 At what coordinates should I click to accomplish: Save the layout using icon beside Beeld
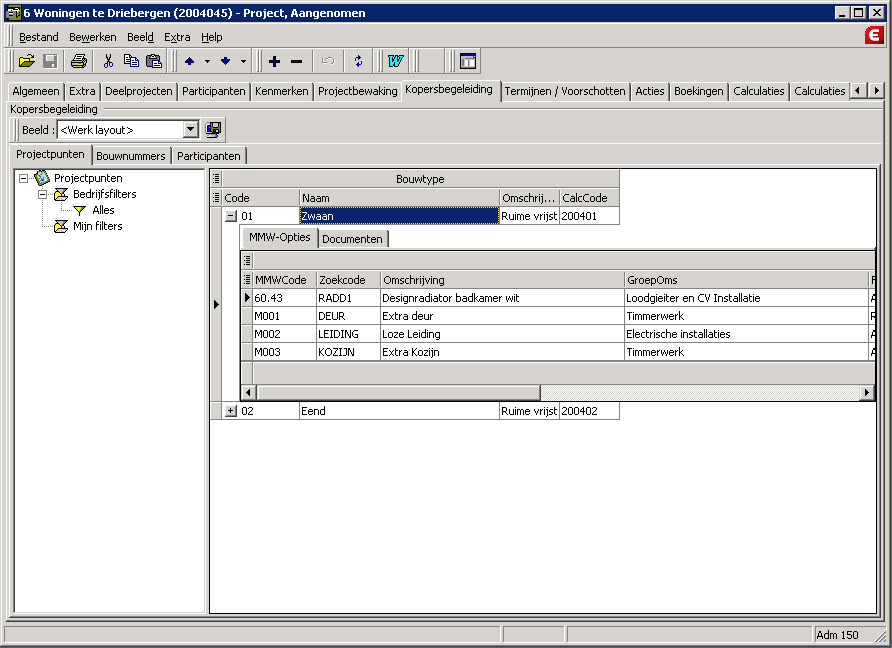[213, 129]
